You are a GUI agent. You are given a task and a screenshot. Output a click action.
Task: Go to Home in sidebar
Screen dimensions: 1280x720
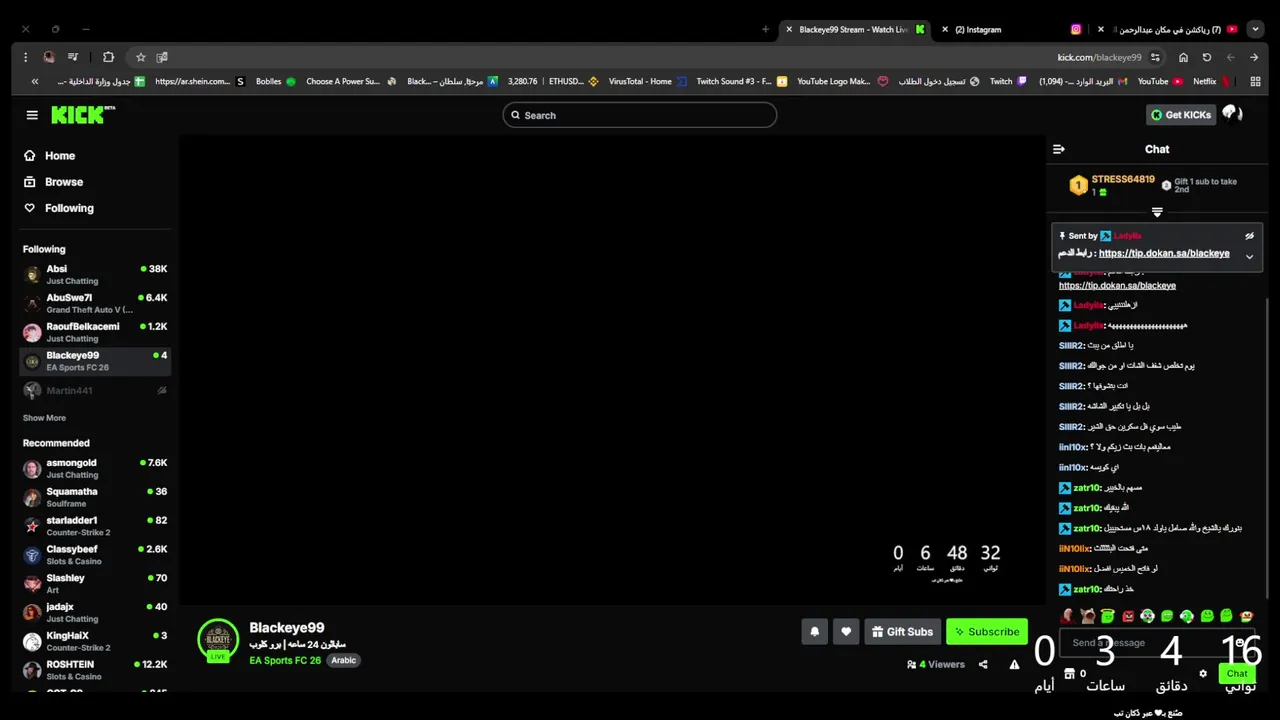(x=50, y=156)
